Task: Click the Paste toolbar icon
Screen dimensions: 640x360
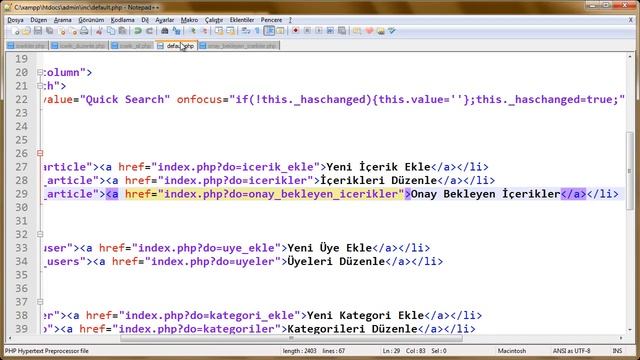Action: (x=122, y=31)
